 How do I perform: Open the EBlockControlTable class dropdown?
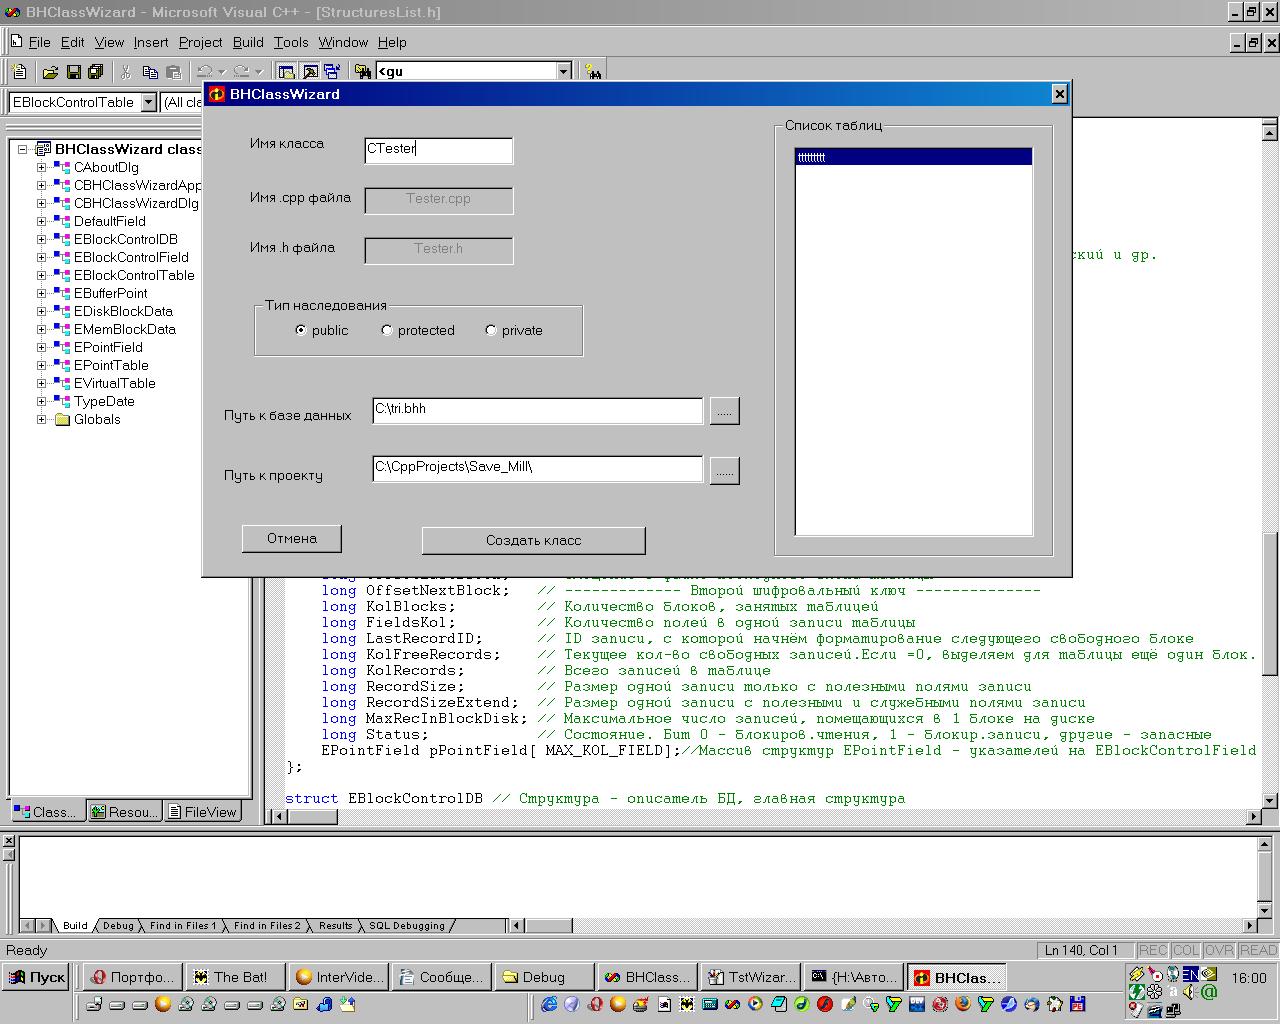coord(149,102)
